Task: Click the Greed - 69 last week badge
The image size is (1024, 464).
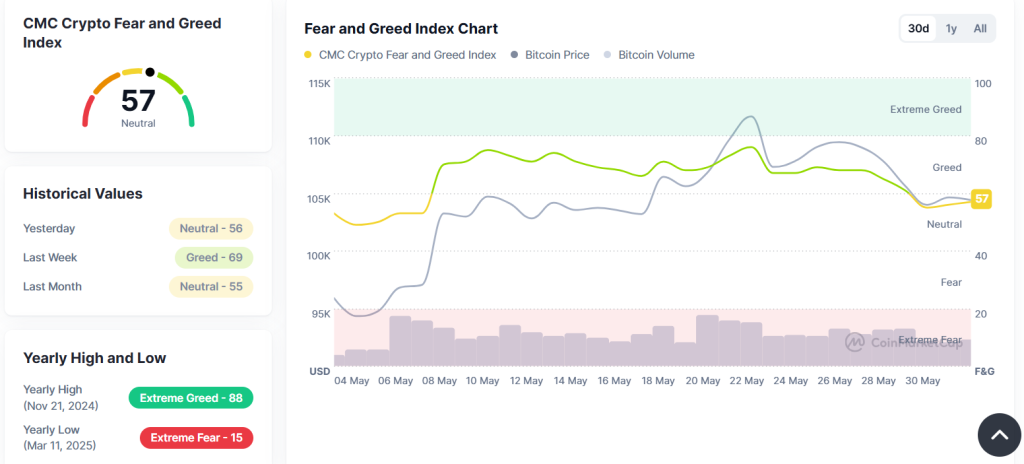Action: click(214, 257)
